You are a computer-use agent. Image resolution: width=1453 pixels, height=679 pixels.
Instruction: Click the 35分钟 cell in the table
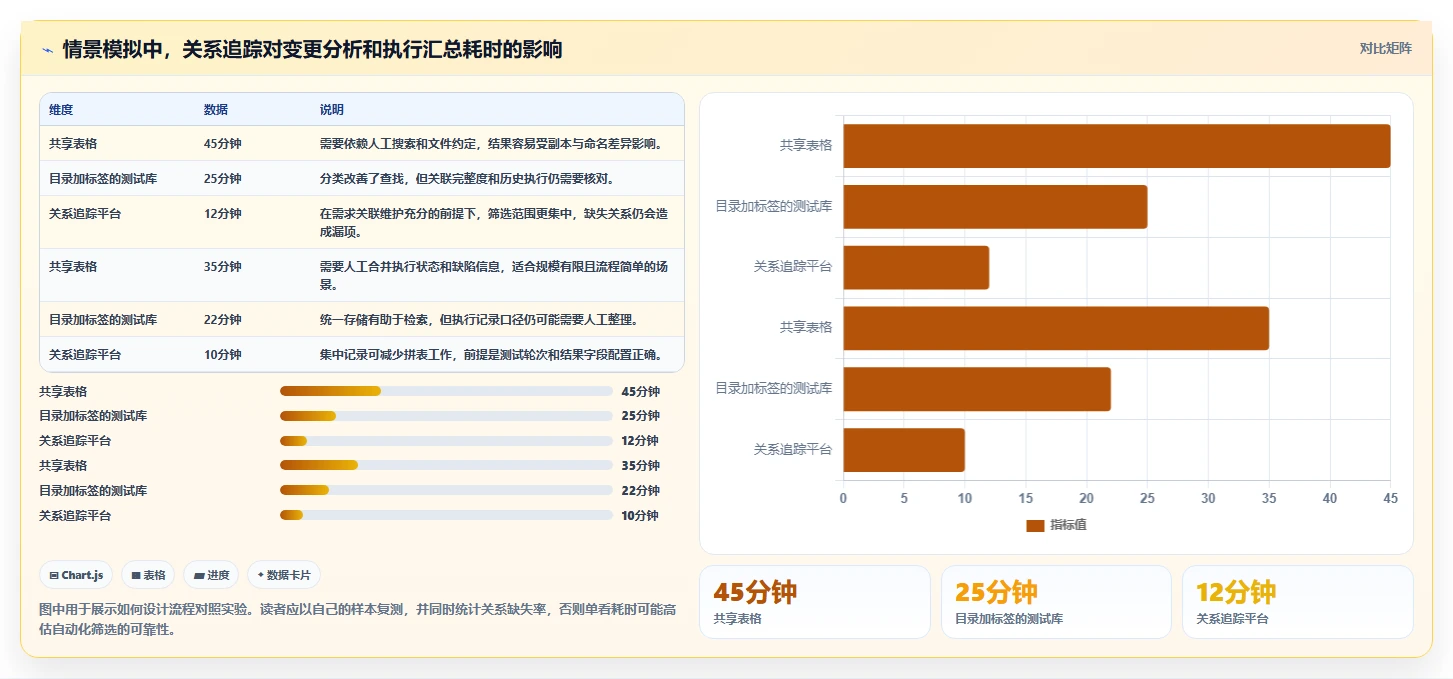pos(223,267)
